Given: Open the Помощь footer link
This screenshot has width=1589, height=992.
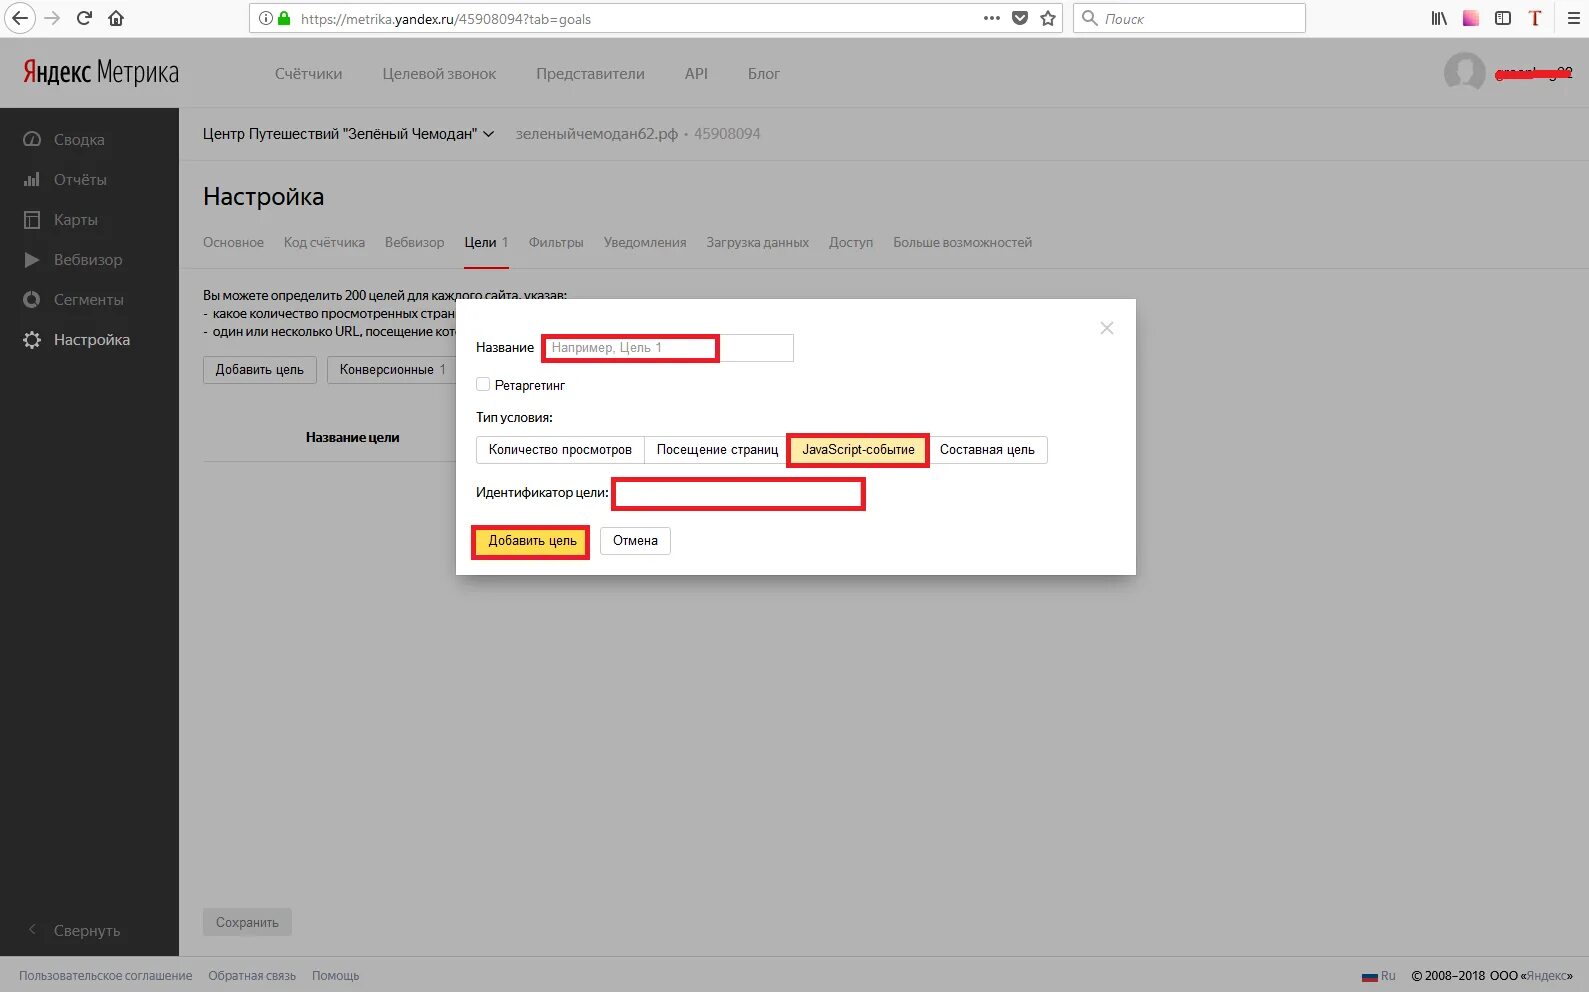Looking at the screenshot, I should 335,976.
